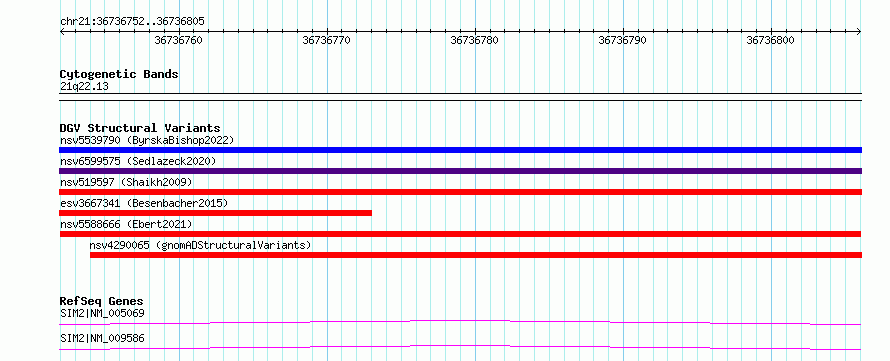Click the RefSeq Genes track heading
890x361 pixels.
coord(102,301)
